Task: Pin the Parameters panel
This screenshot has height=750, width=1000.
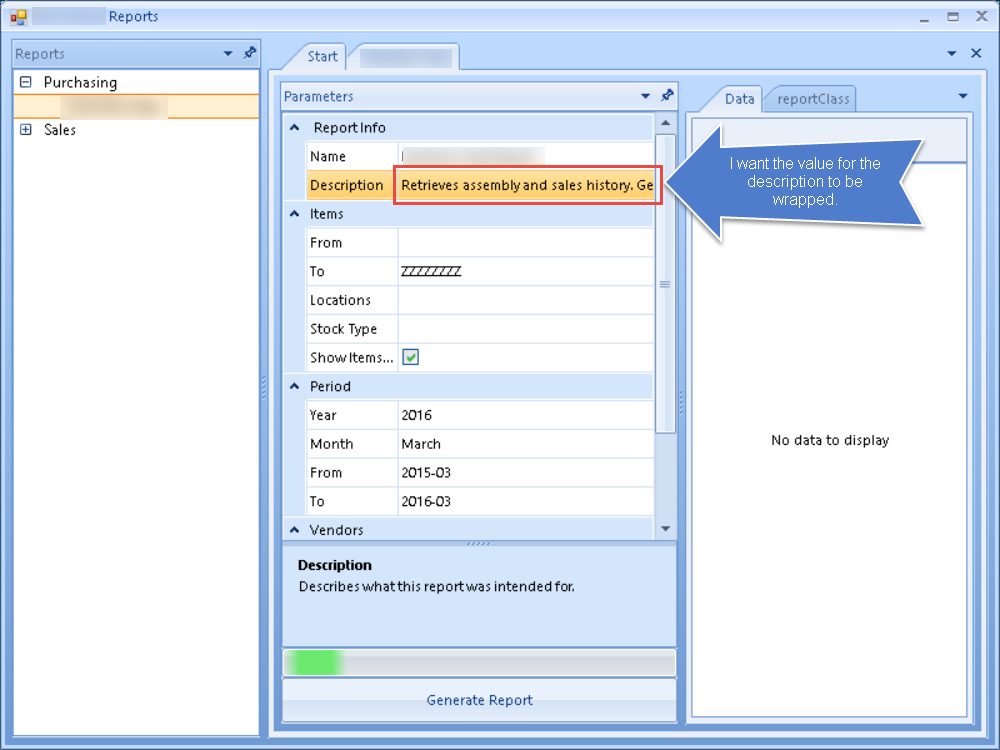Action: click(x=667, y=96)
